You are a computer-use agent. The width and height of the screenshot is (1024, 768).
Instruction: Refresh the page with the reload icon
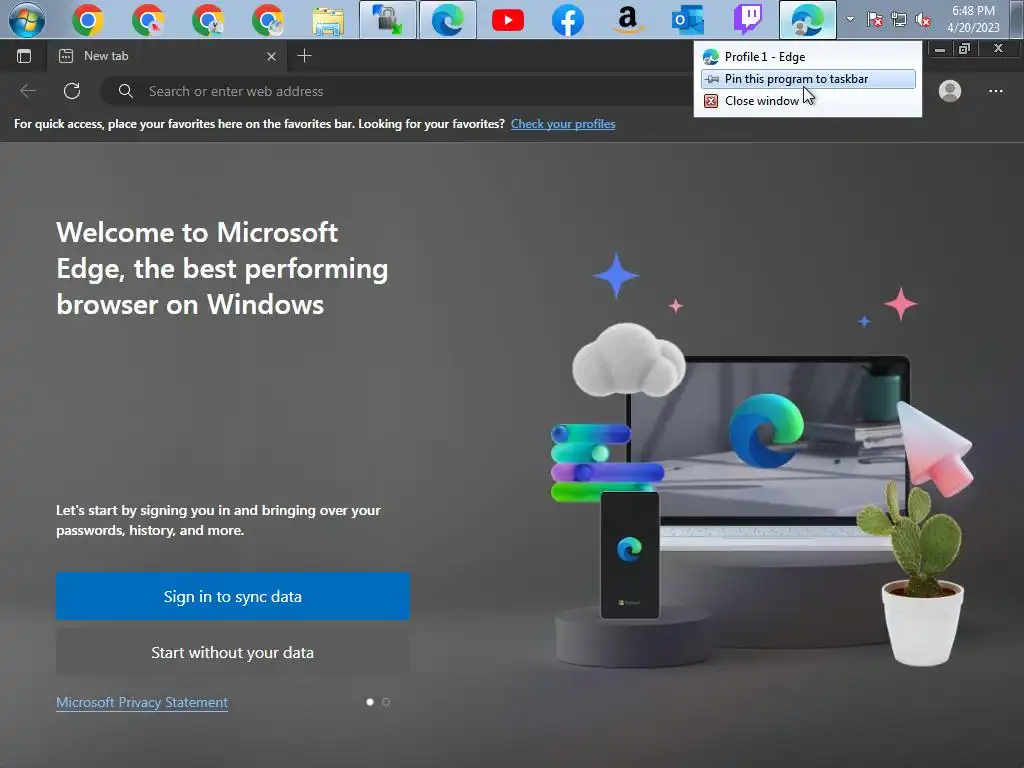[72, 91]
